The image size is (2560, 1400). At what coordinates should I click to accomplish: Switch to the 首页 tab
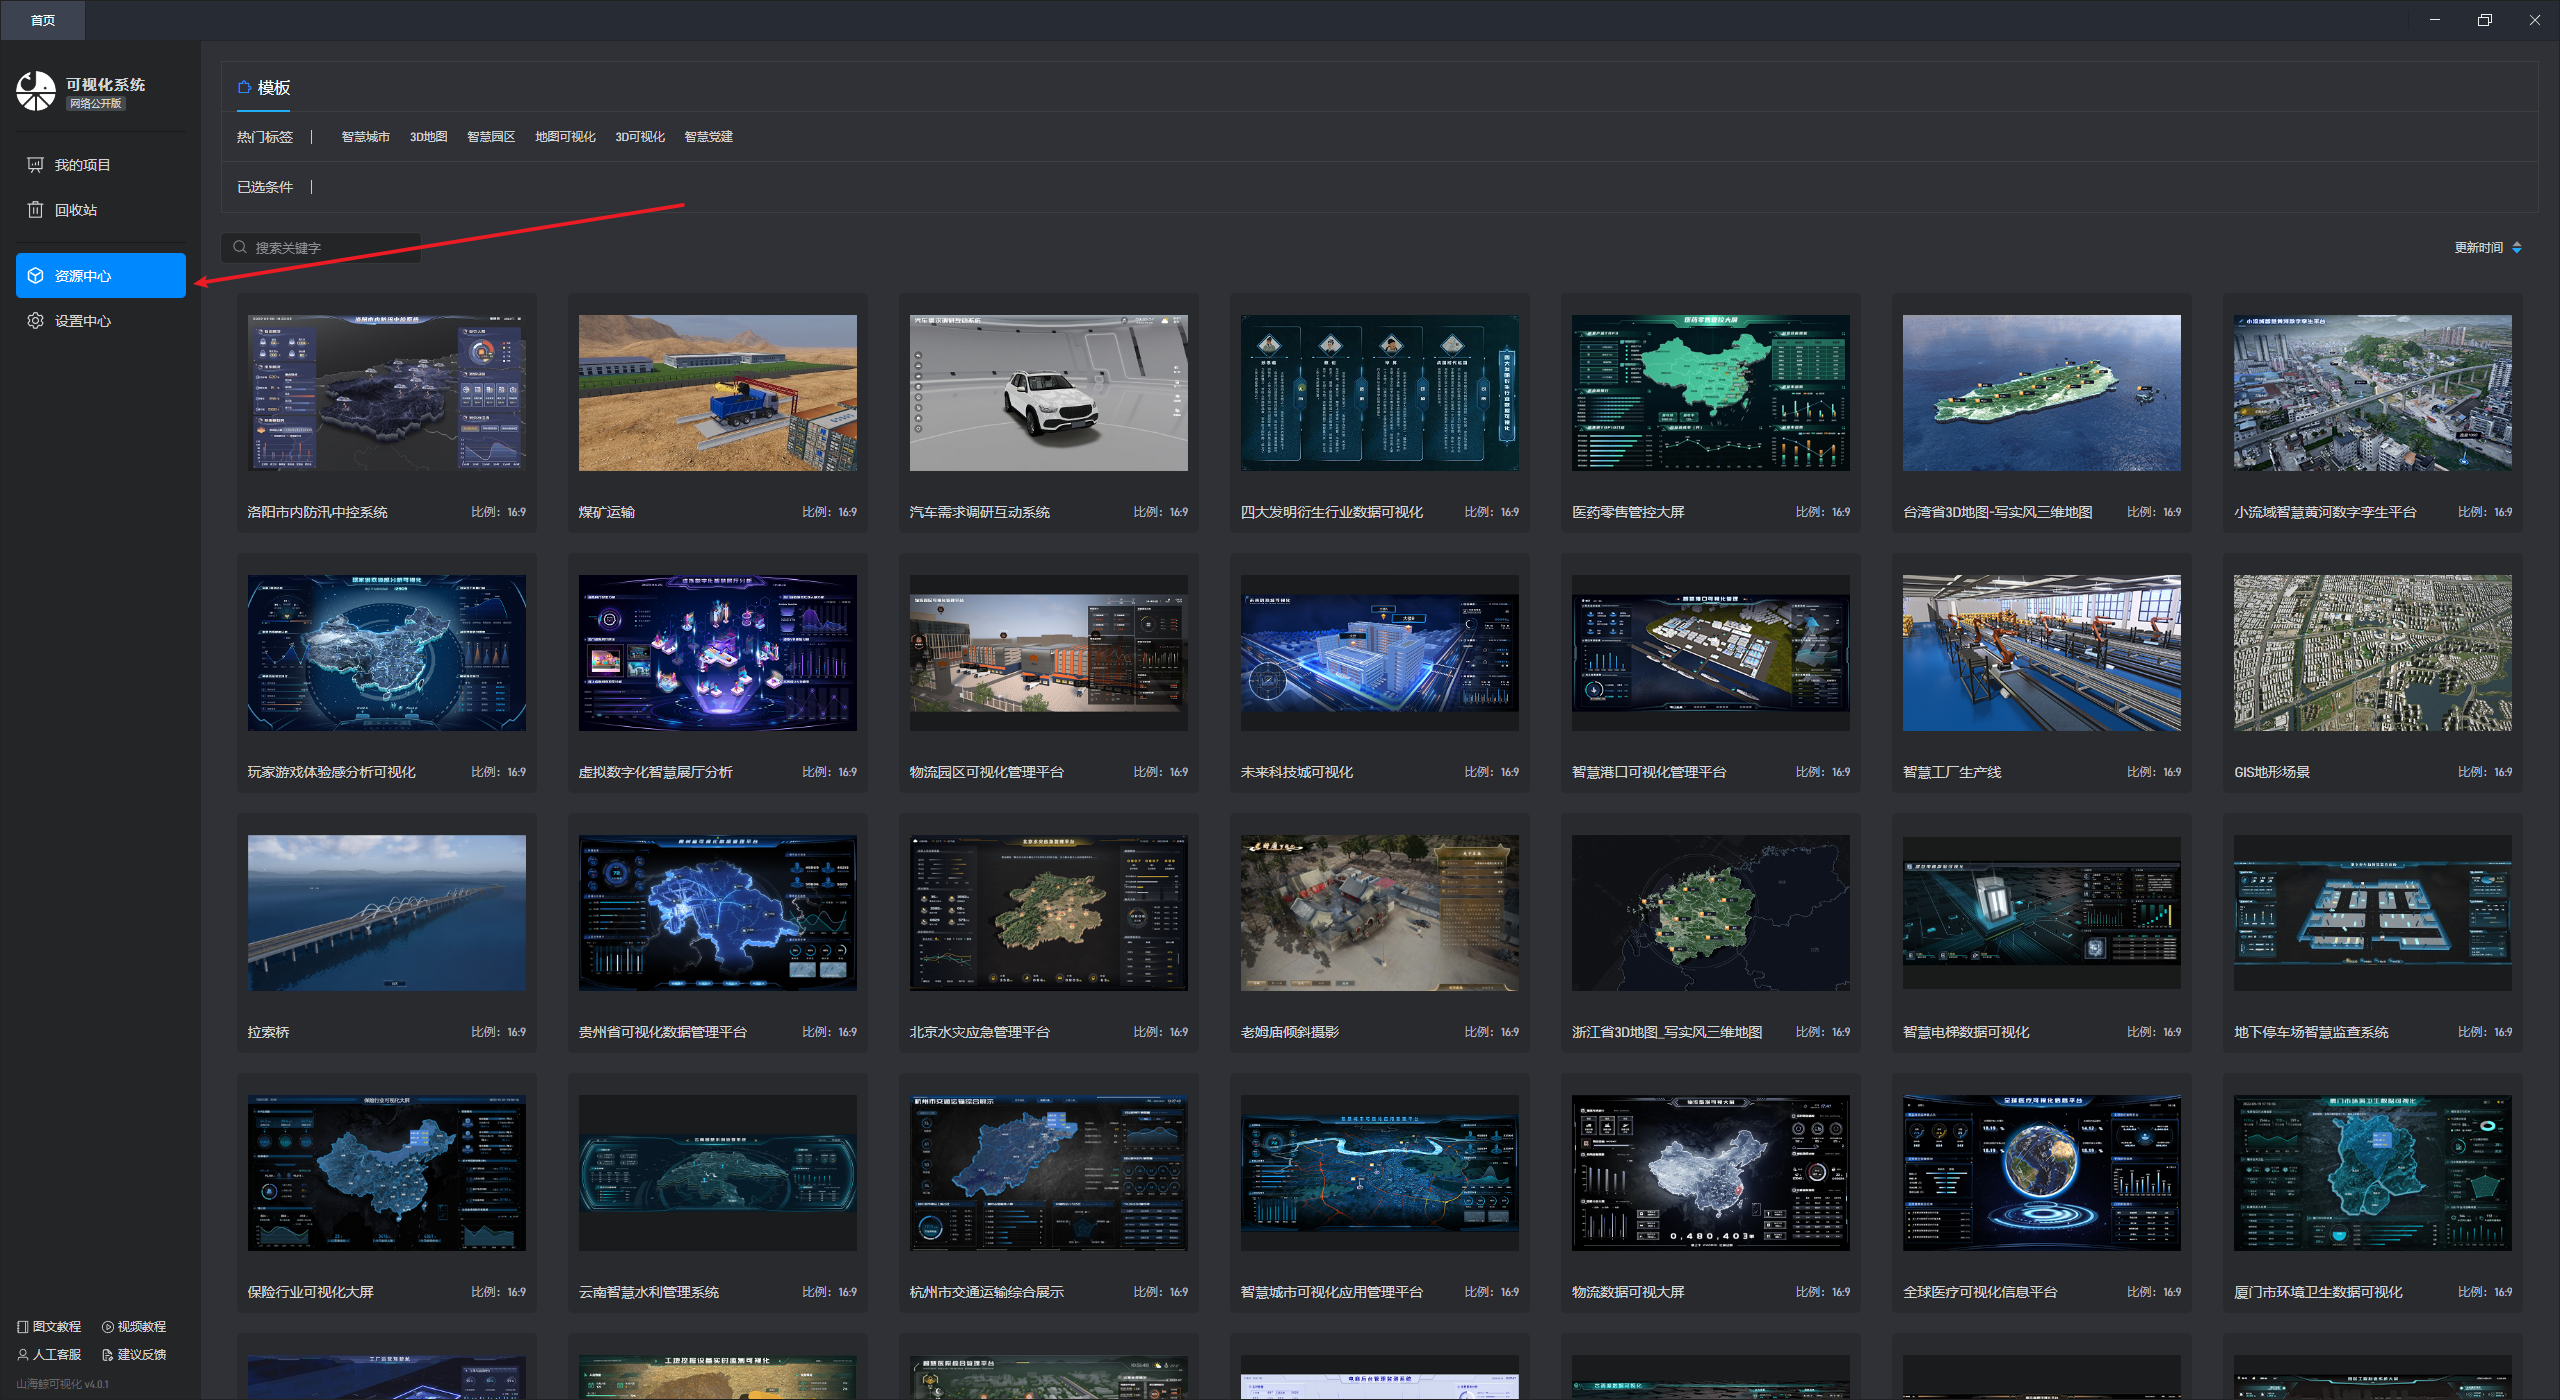click(x=42, y=20)
